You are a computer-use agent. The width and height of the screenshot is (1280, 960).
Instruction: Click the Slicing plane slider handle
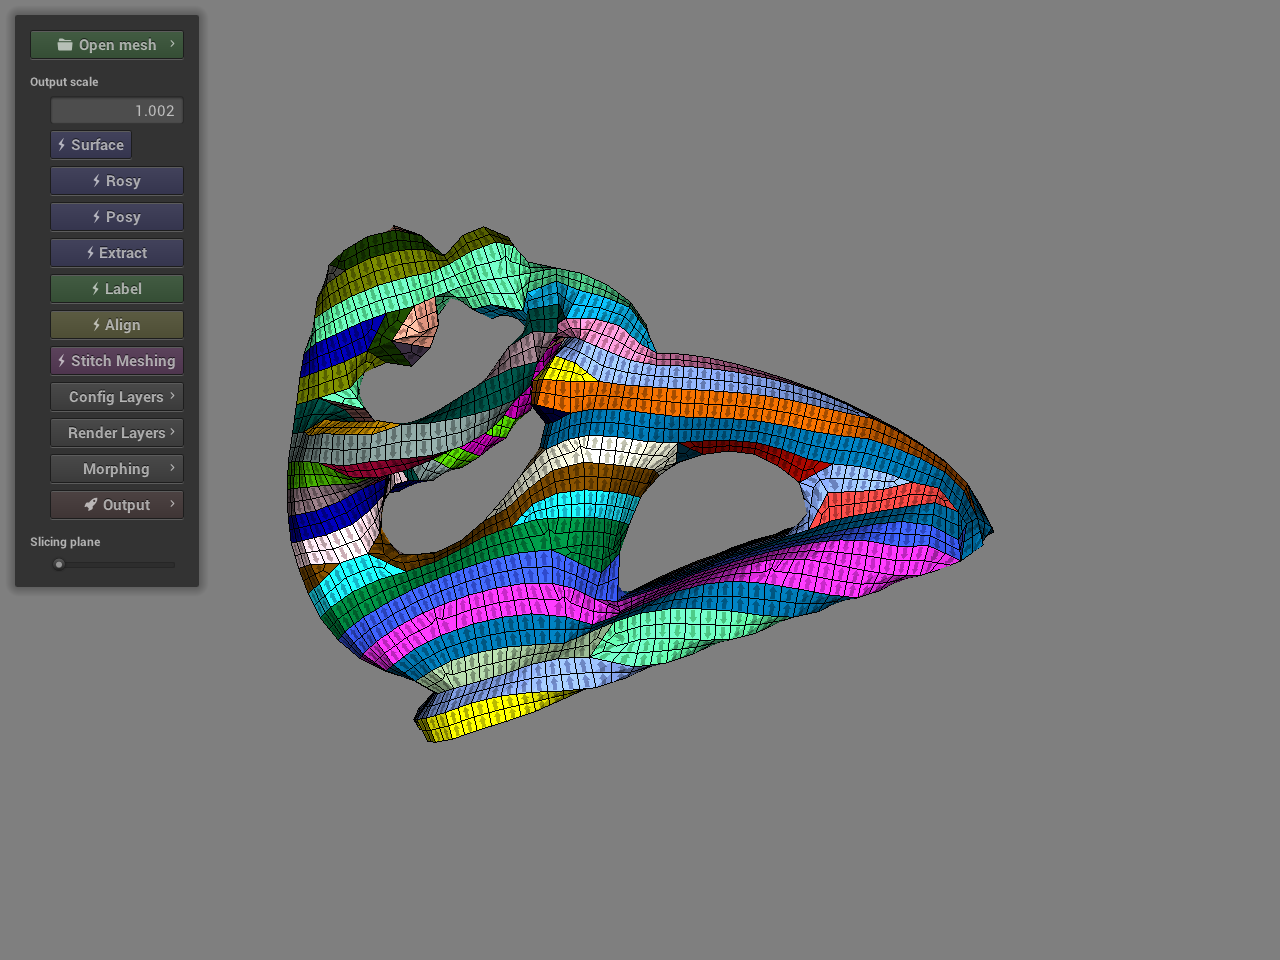click(x=59, y=565)
